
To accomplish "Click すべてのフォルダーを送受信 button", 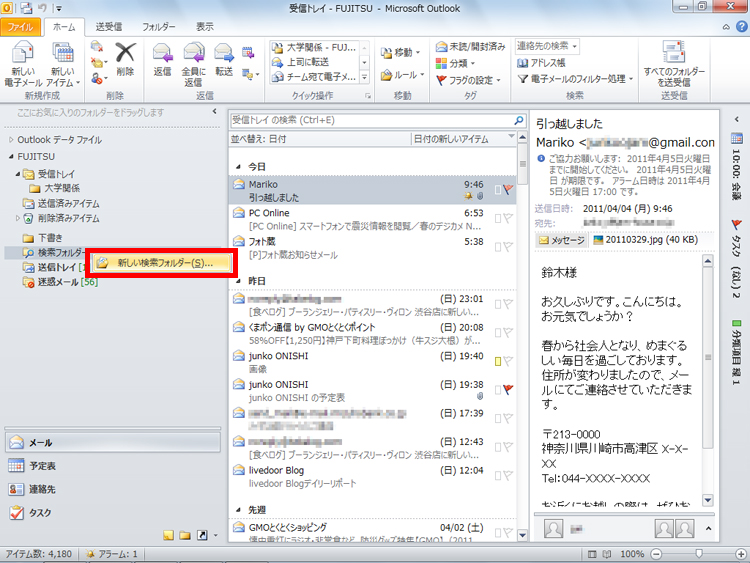I will (x=674, y=65).
